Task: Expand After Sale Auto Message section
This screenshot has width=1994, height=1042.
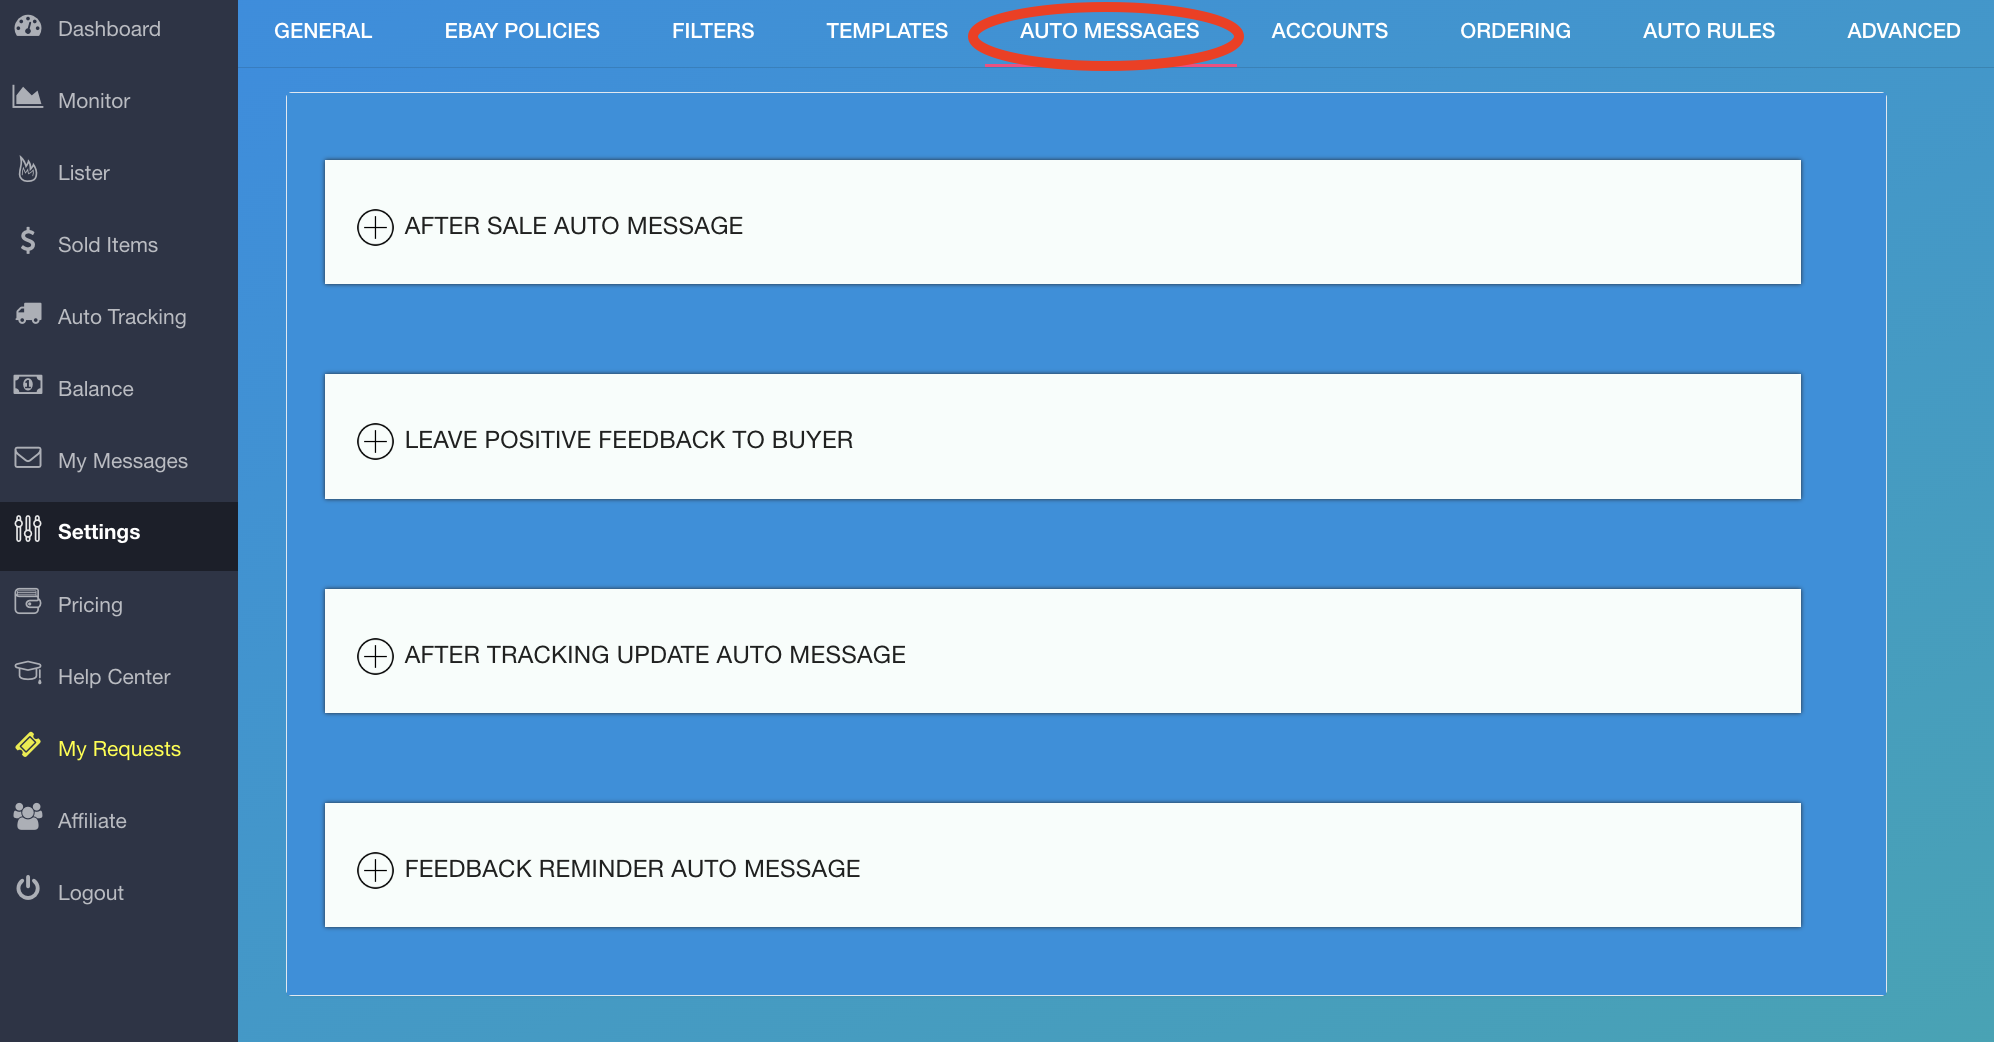Action: pyautogui.click(x=375, y=227)
